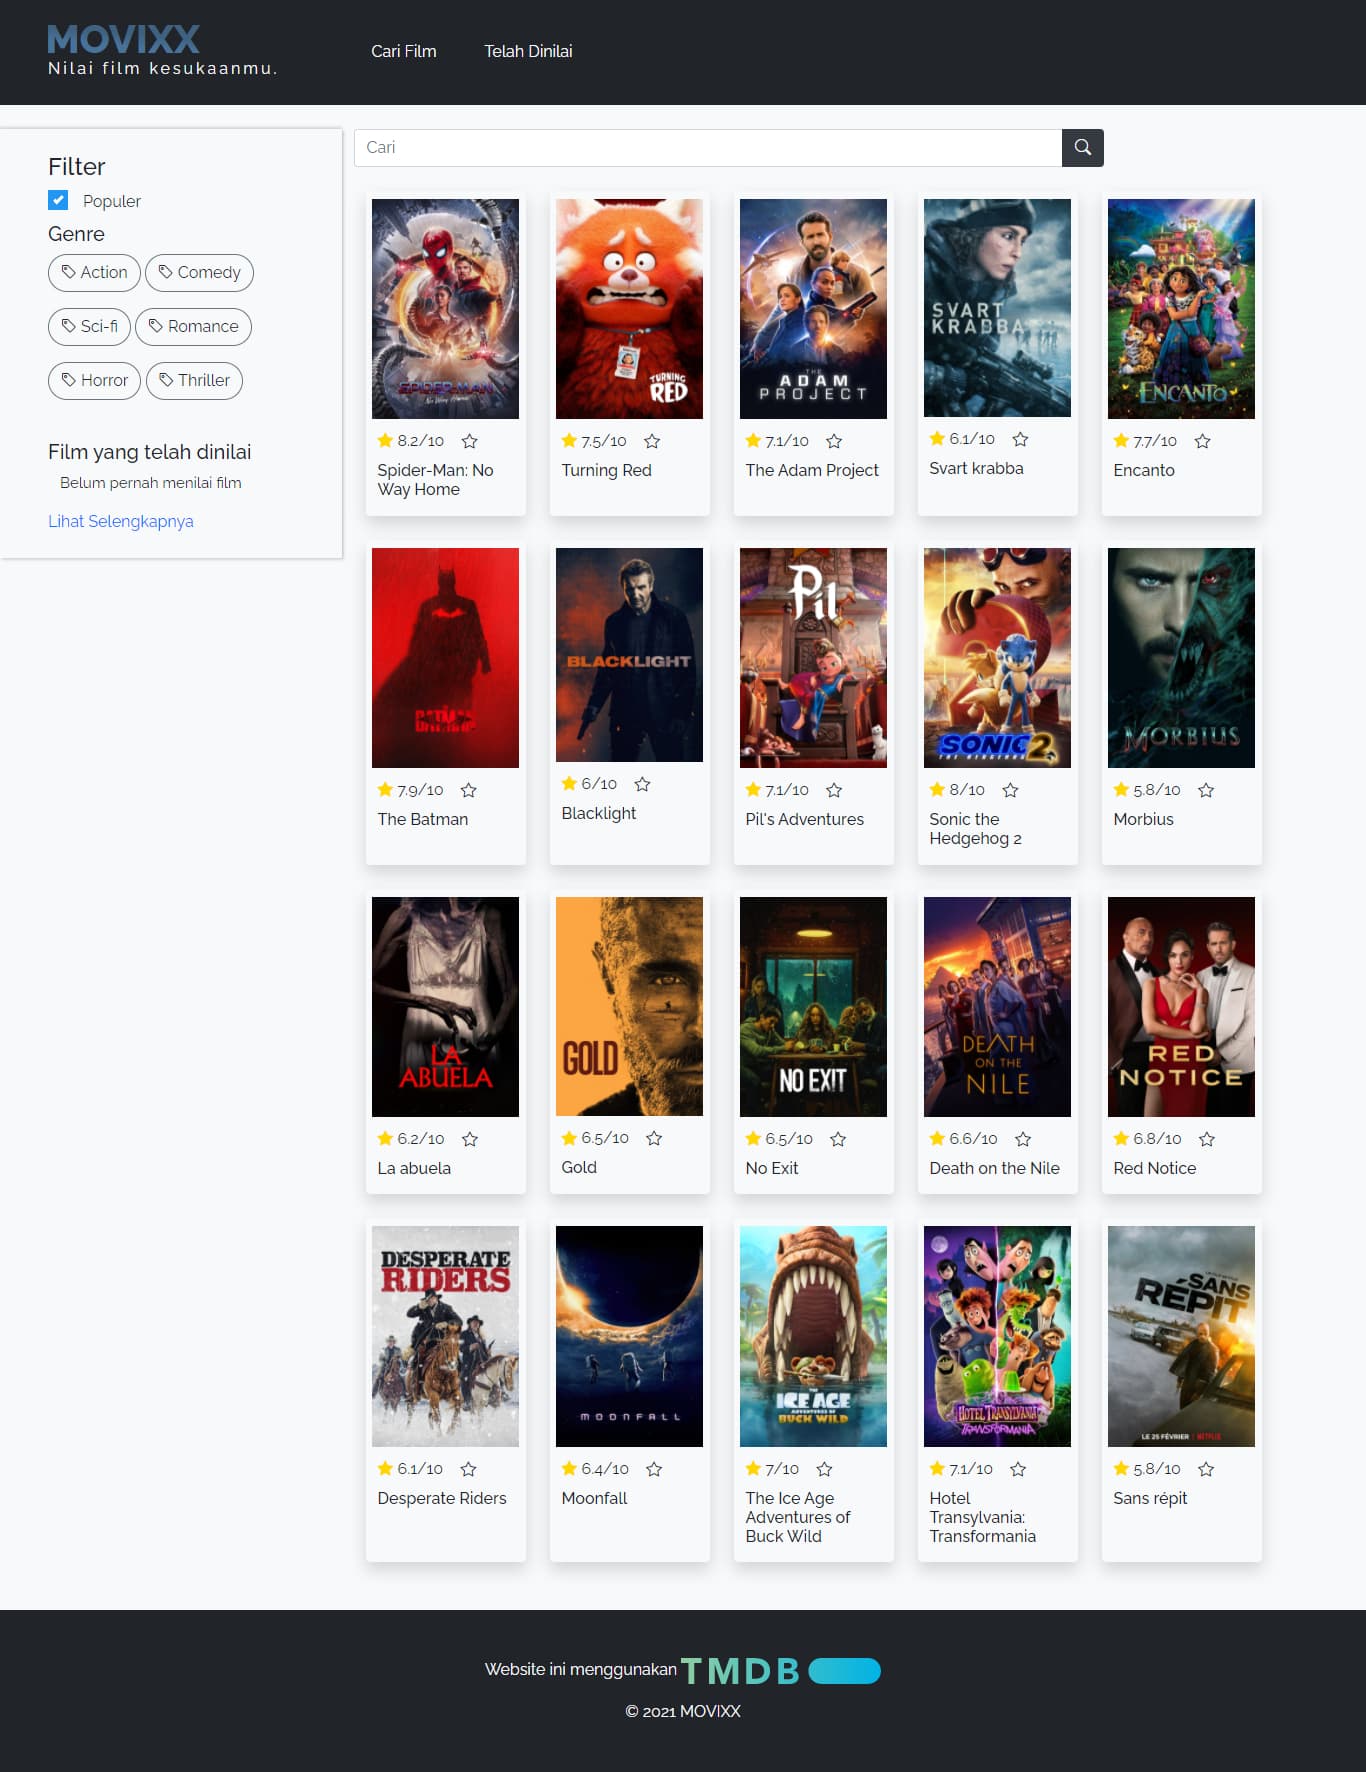Open the Morbius poster
The image size is (1366, 1772).
tap(1181, 658)
